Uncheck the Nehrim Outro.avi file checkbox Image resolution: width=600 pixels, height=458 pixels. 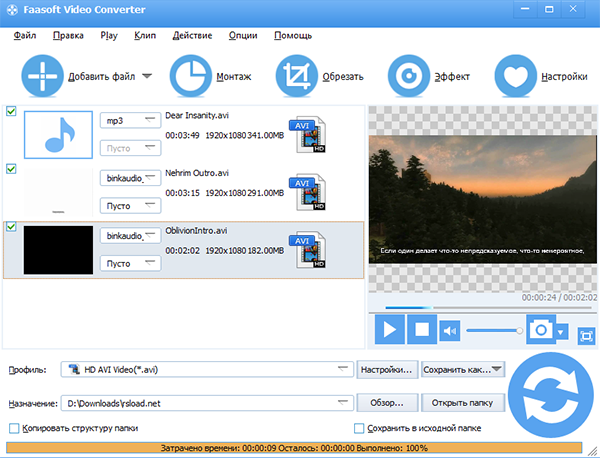click(11, 169)
